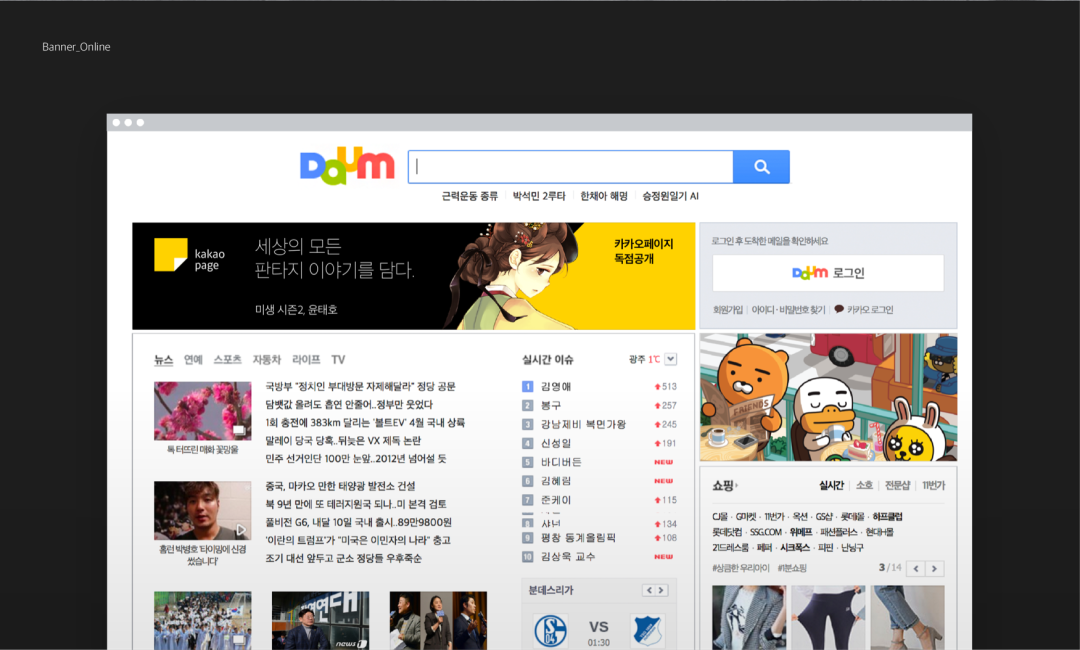Select the shopping 11번가 tab
Image resolution: width=1080 pixels, height=650 pixels.
[933, 485]
